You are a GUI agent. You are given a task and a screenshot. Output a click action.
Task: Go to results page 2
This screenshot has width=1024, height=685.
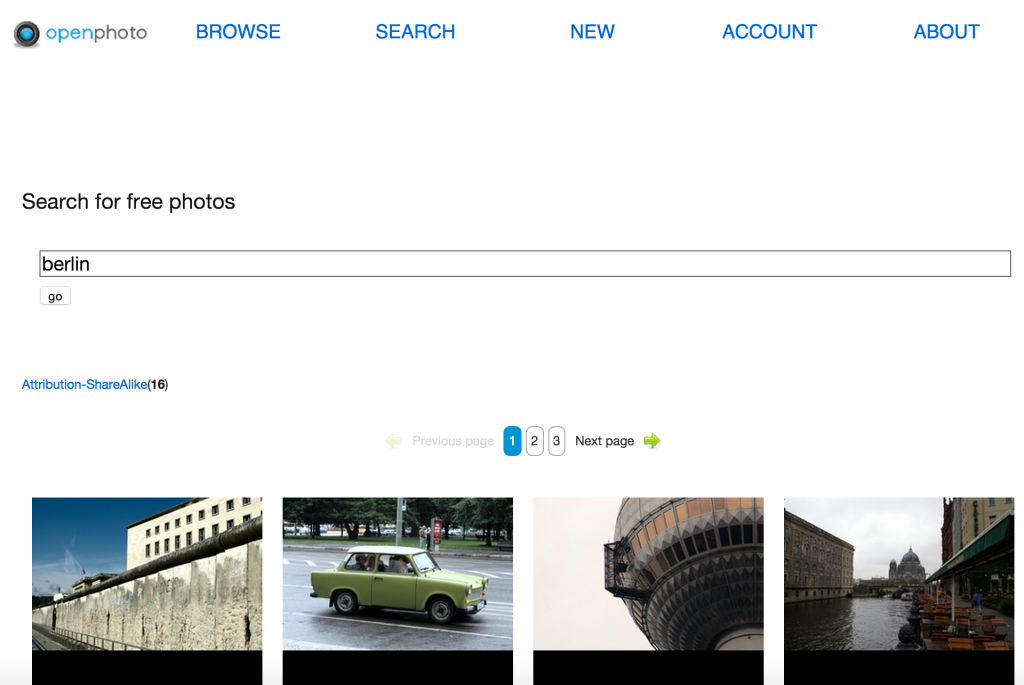pos(534,441)
